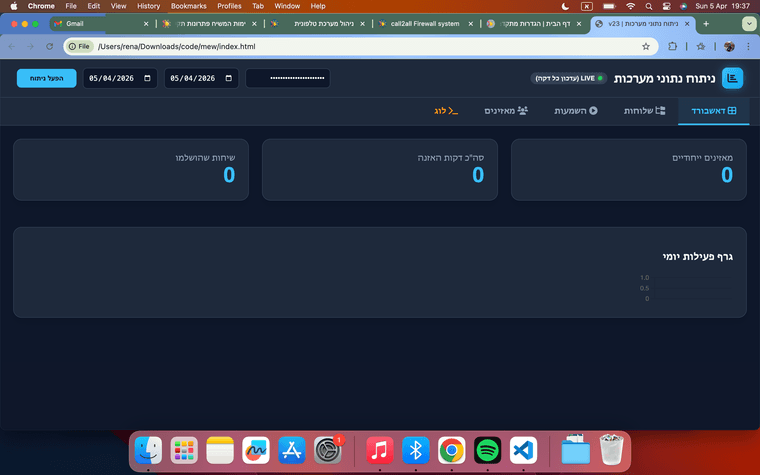Open calendar picker on second date field
Screen dimensions: 760x475
pyautogui.click(x=229, y=78)
